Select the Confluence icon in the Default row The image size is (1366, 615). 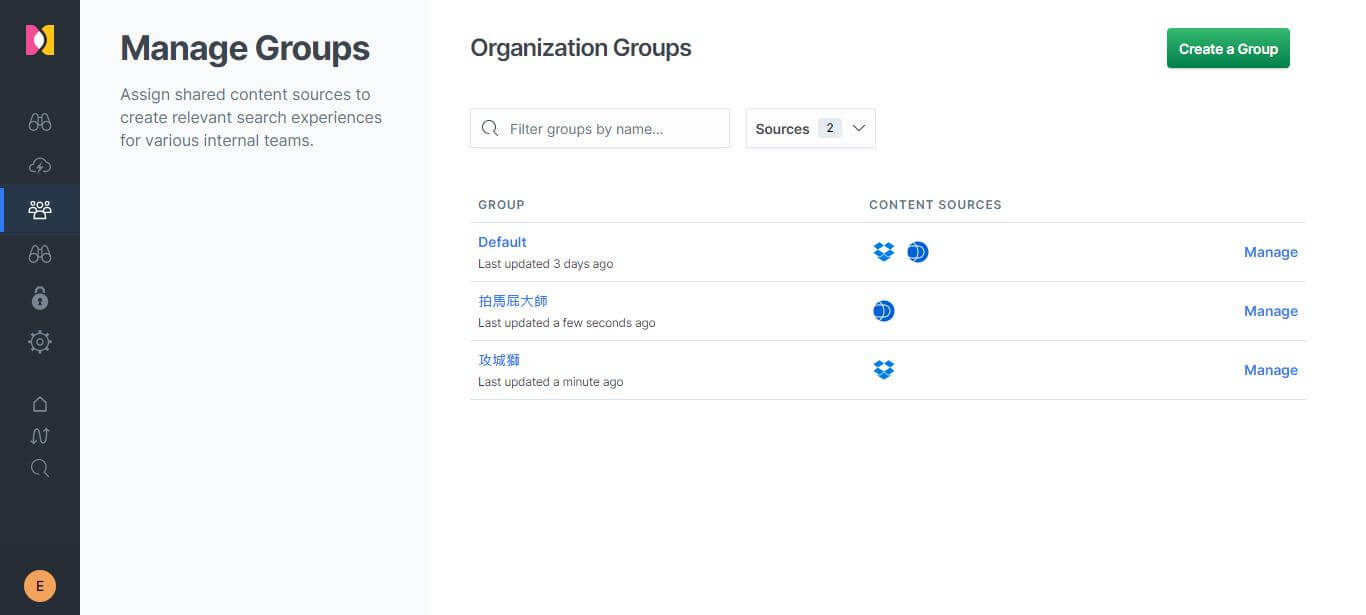[x=917, y=252]
